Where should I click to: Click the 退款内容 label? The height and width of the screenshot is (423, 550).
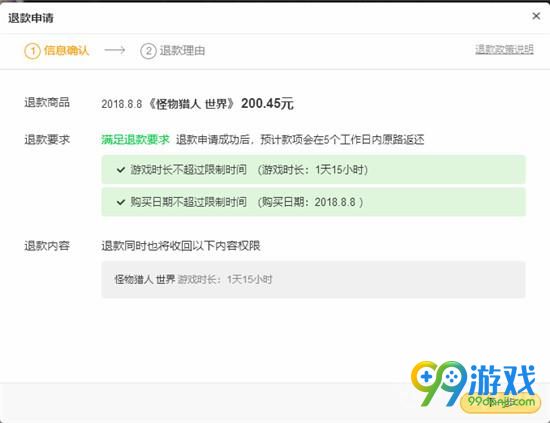(47, 246)
